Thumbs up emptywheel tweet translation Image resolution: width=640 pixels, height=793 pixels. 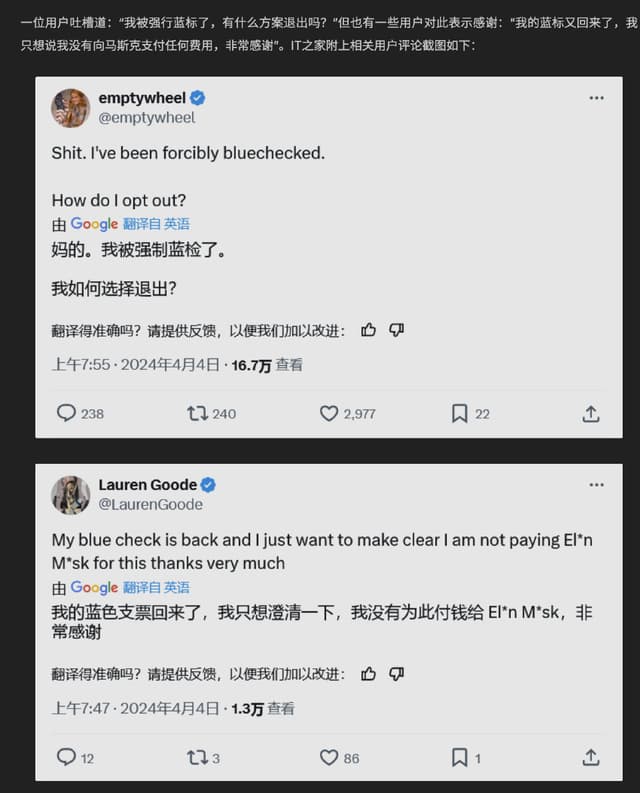(368, 330)
